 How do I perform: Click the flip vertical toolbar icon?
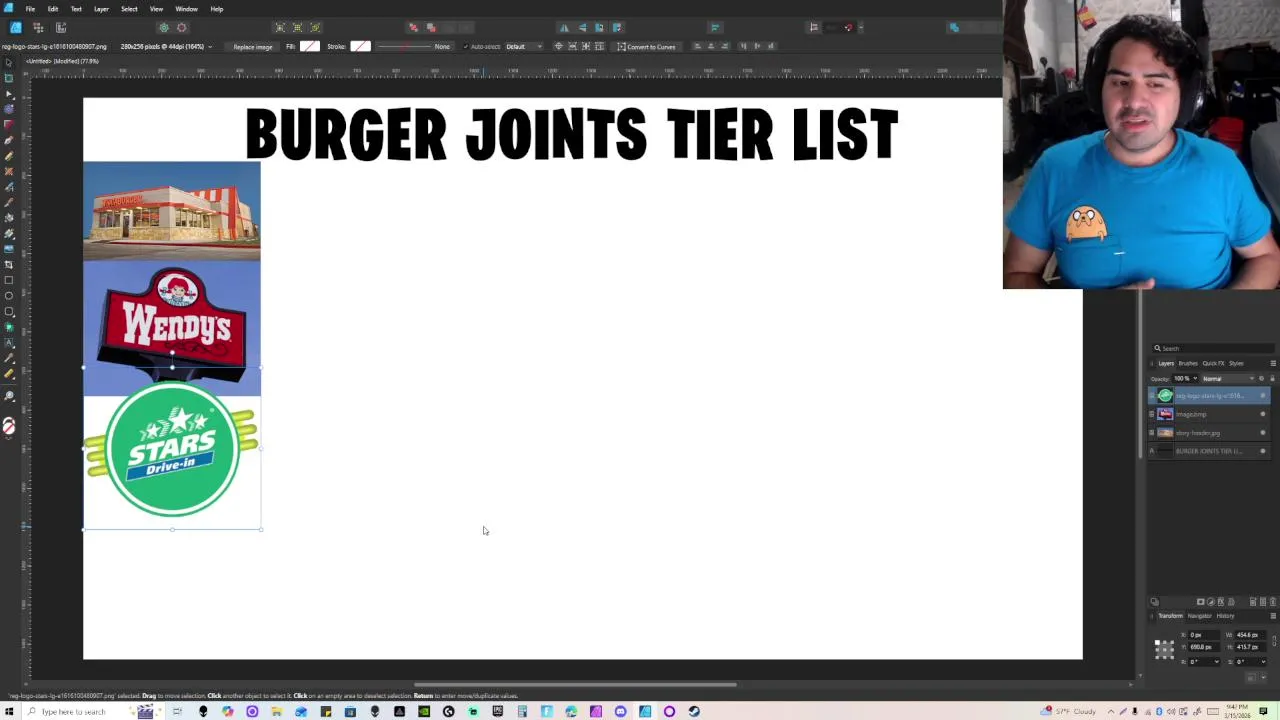[582, 27]
